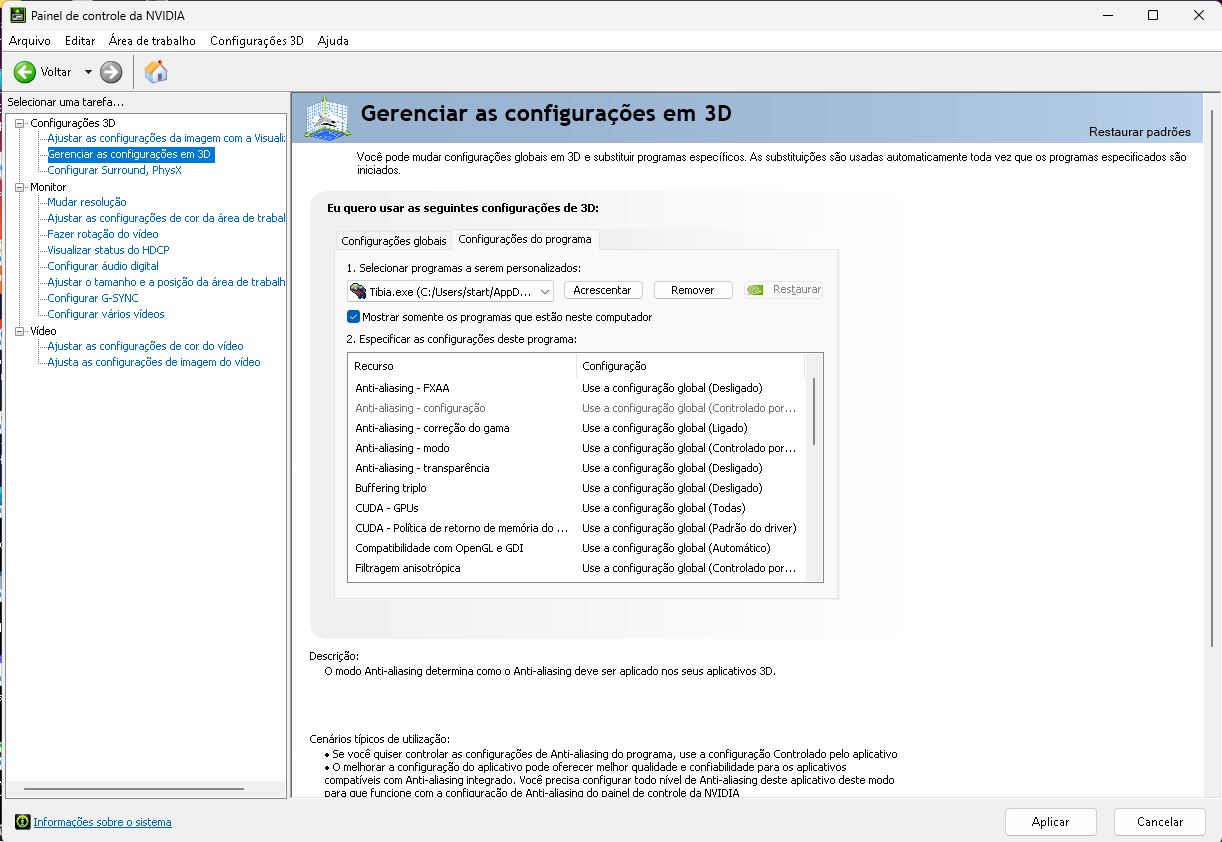Click the settings list vertical scrollbar

[x=815, y=411]
